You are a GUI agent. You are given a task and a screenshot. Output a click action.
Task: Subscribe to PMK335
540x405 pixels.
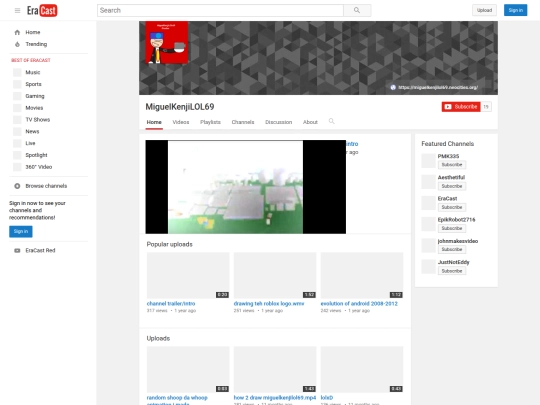452,165
